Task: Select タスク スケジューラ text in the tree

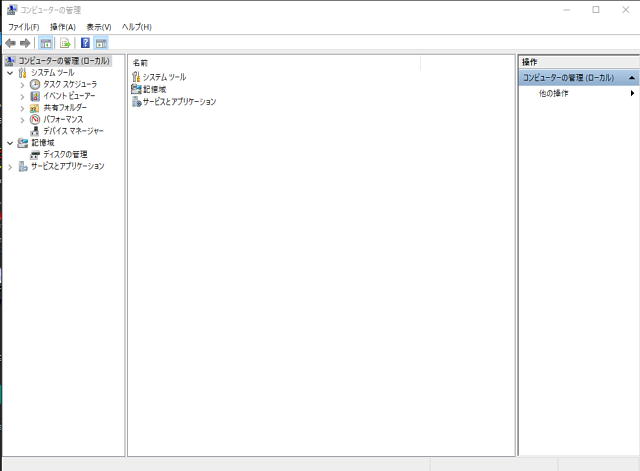Action: click(70, 84)
